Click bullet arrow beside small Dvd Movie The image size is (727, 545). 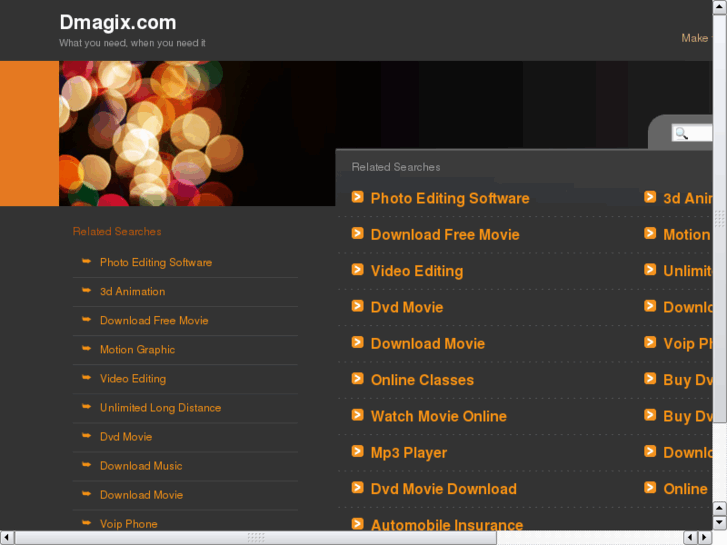[86, 436]
